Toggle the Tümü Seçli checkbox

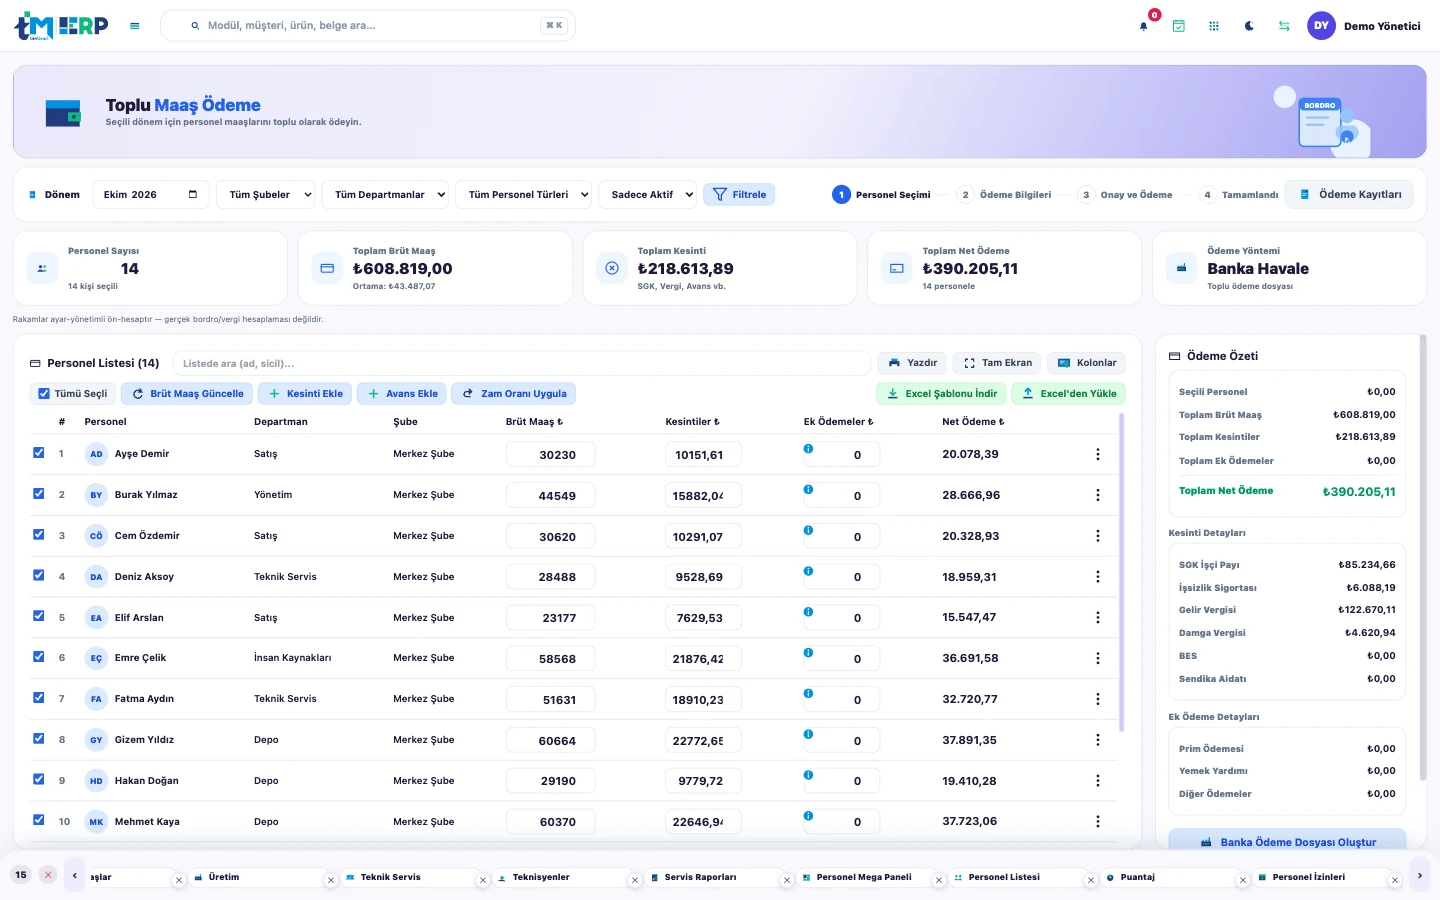point(44,394)
